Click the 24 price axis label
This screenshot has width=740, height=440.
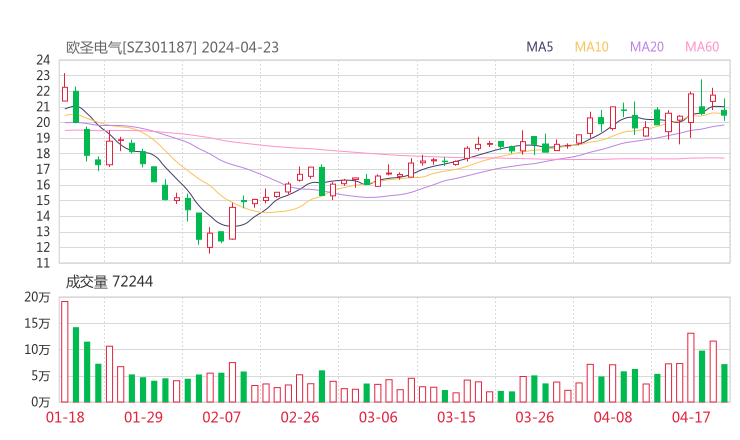tap(43, 60)
